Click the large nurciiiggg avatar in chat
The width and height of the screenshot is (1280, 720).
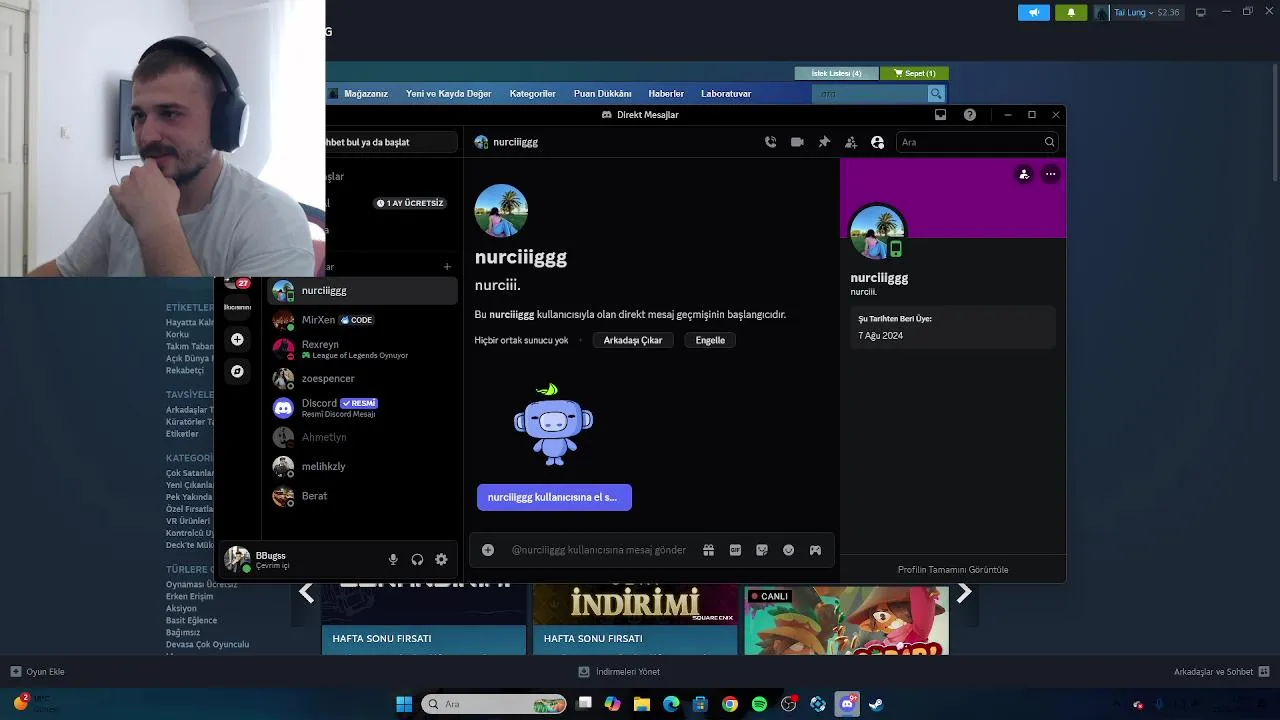[501, 211]
